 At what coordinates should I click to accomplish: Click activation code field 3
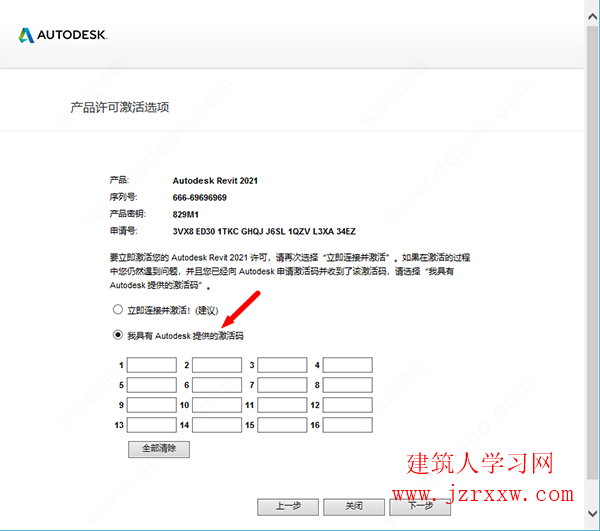tap(282, 365)
